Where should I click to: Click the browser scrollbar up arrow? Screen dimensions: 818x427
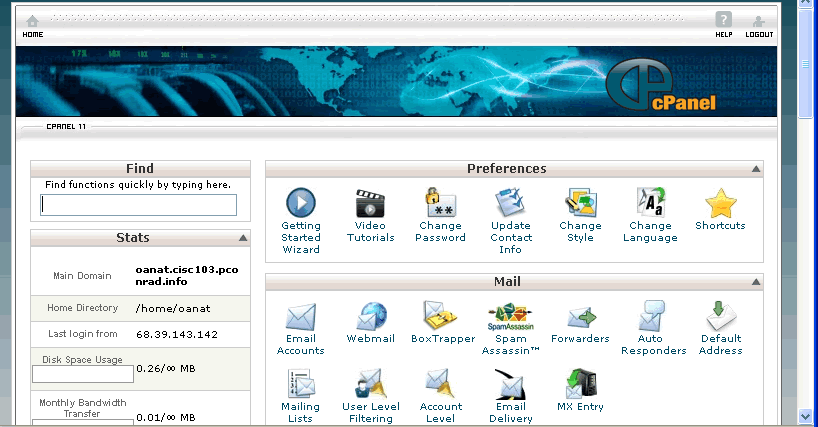coord(805,3)
